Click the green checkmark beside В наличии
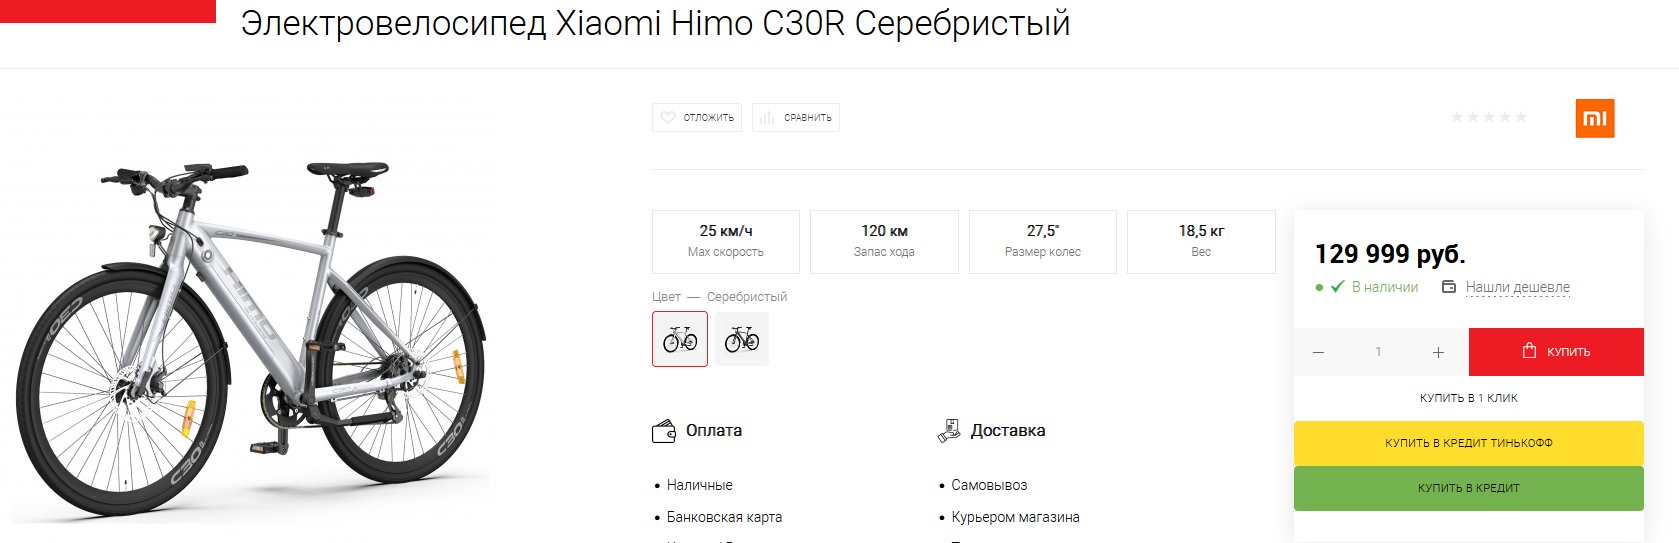Screen dimensions: 1679x543 point(1337,287)
